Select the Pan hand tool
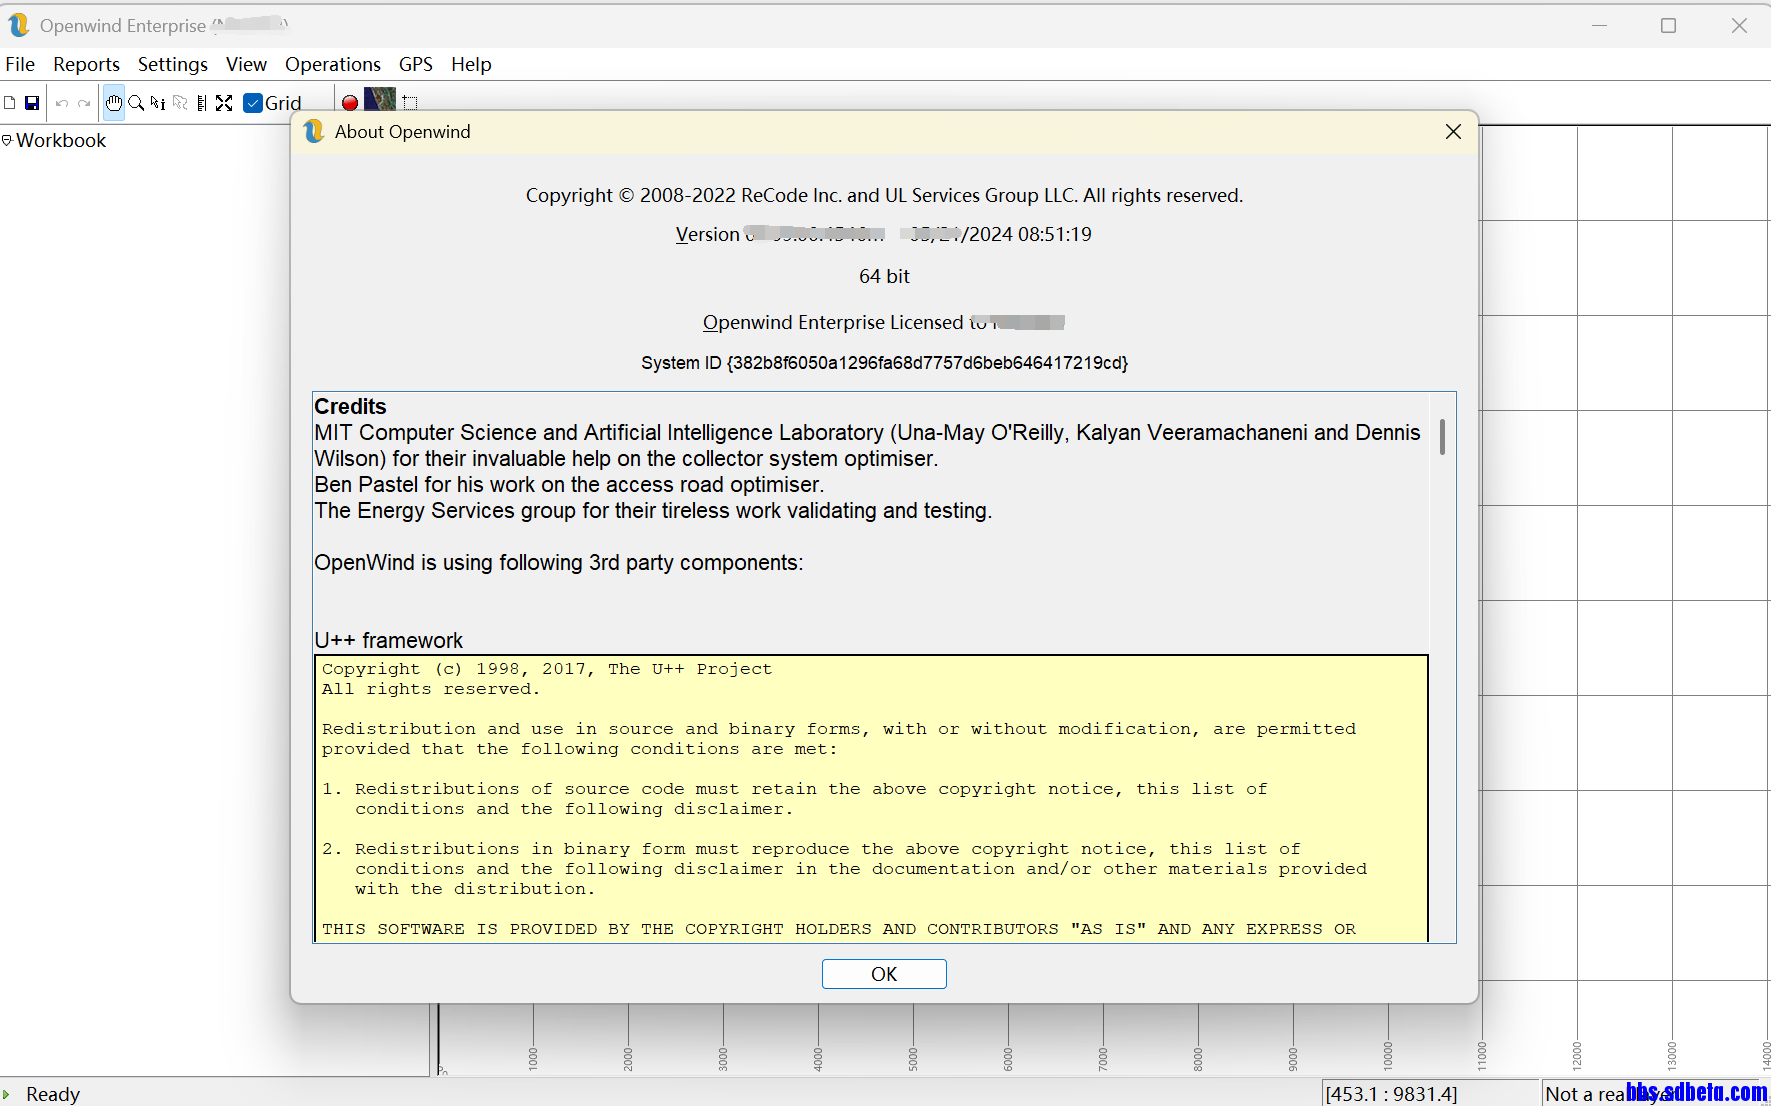 point(114,103)
